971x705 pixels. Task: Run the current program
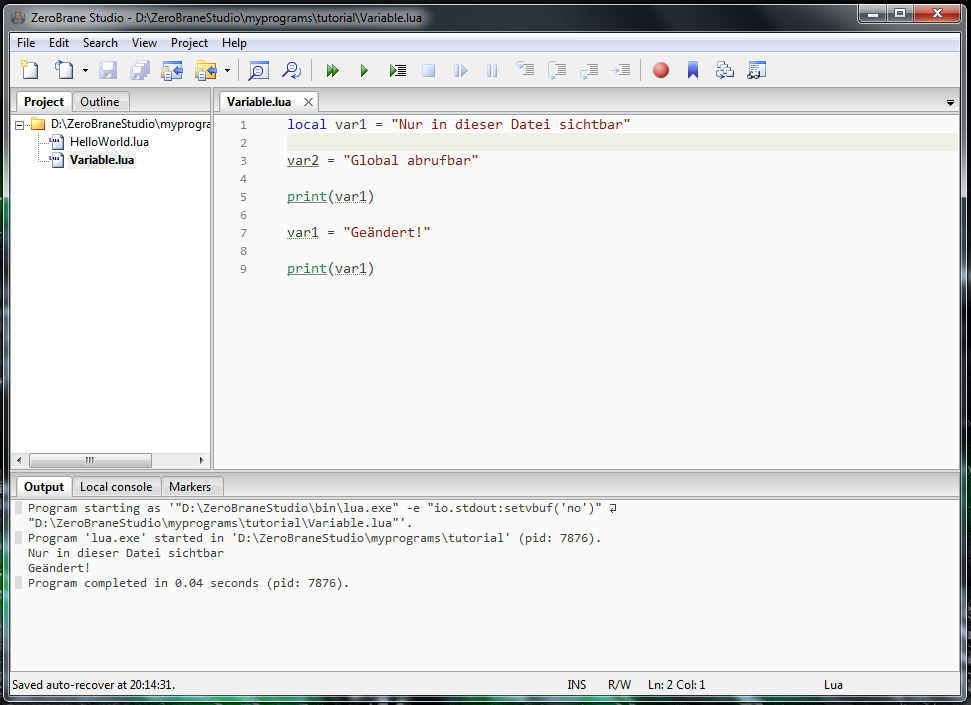[332, 70]
